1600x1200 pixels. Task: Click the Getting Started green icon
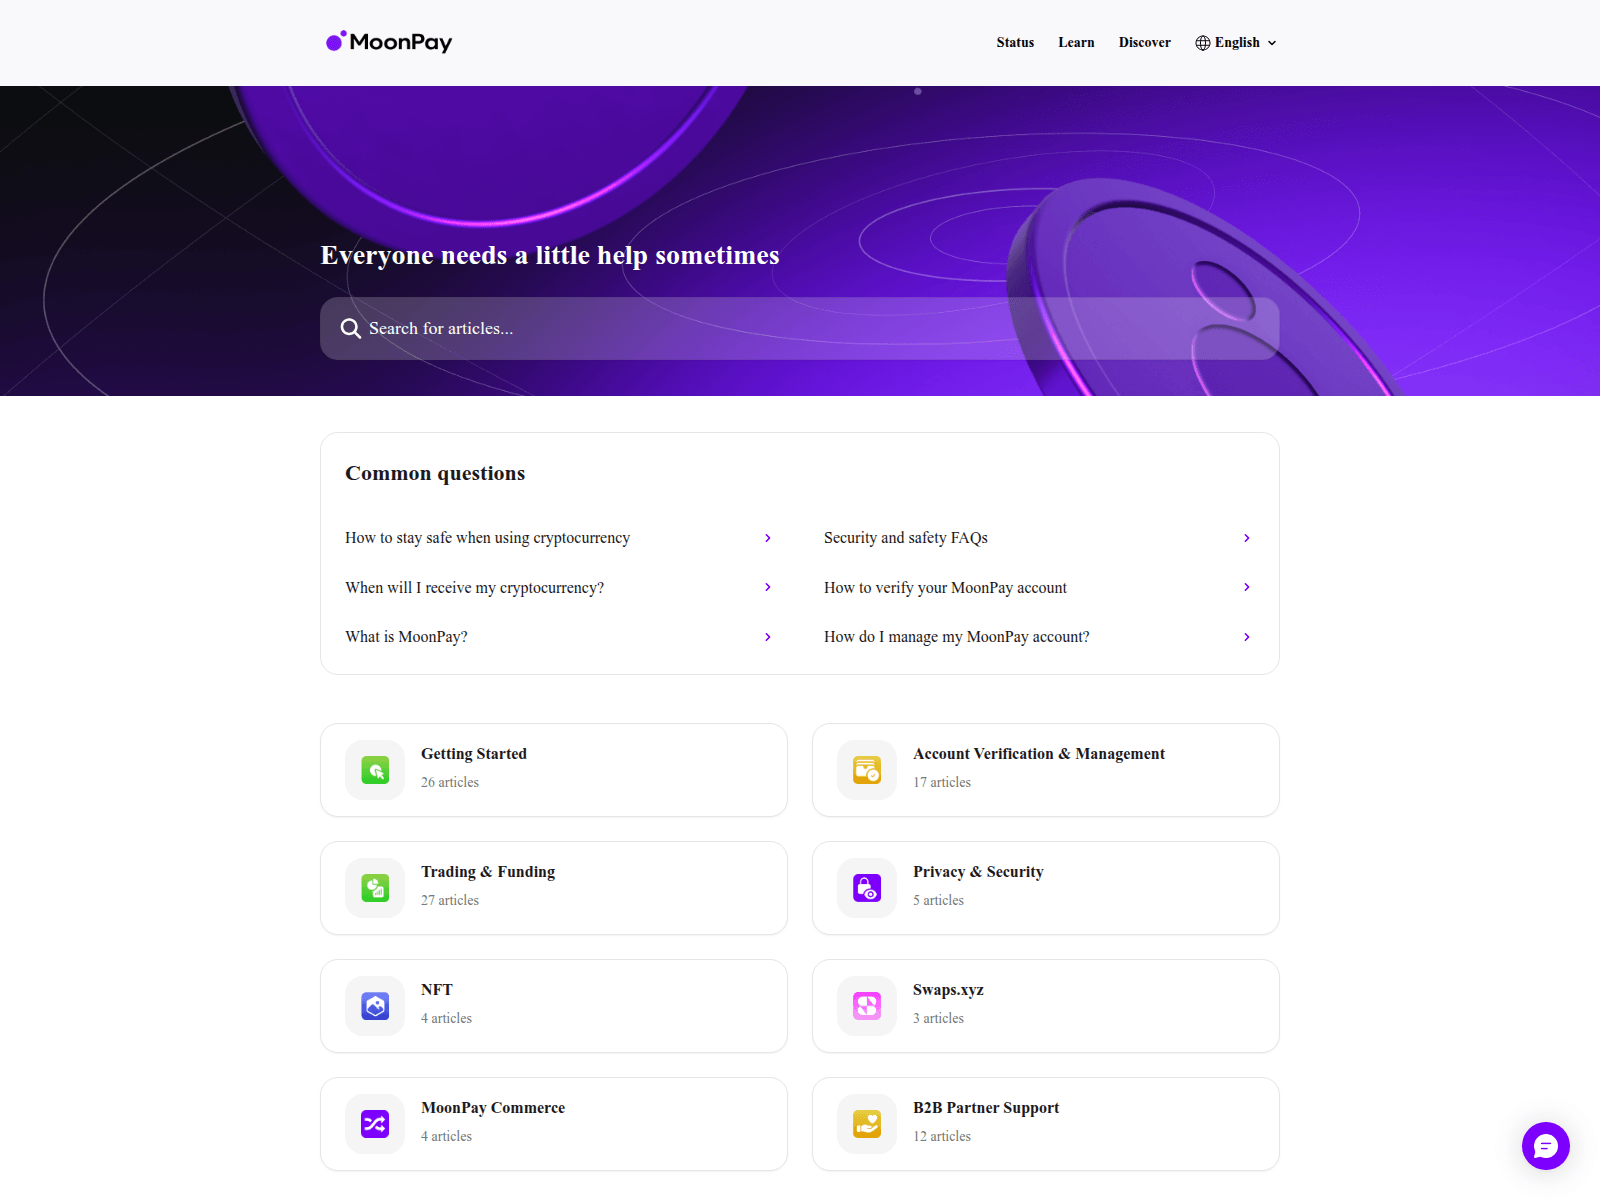coord(375,770)
